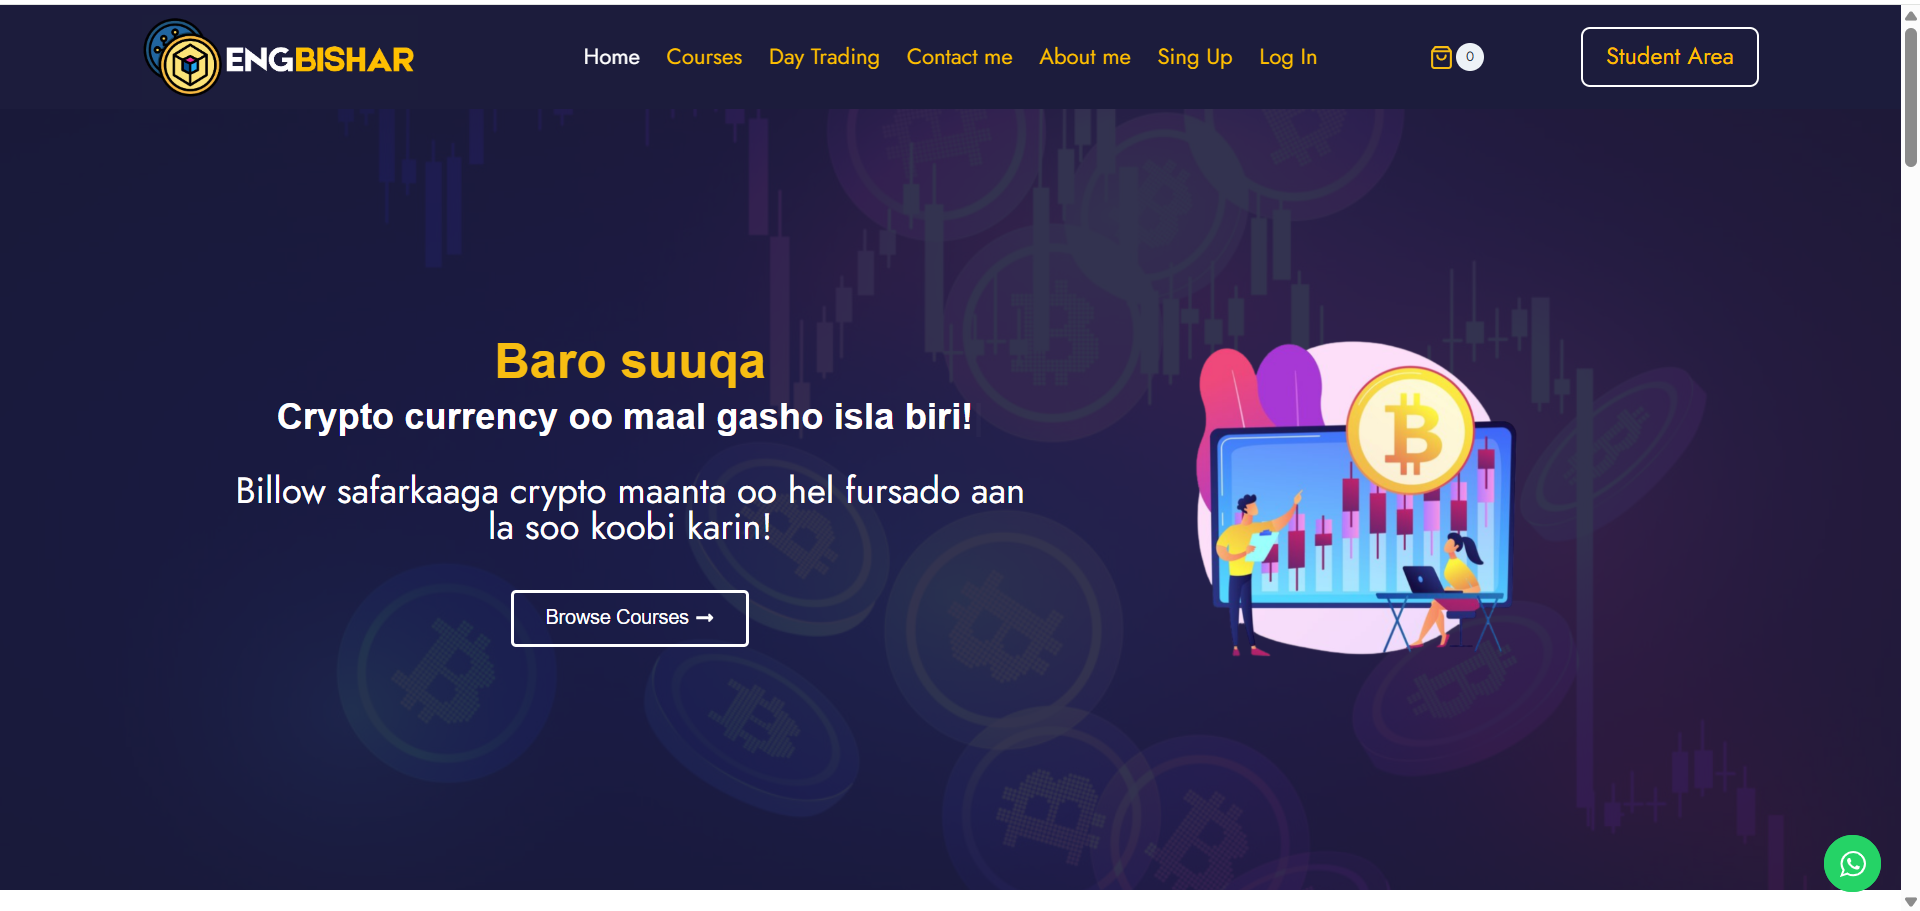1920x911 pixels.
Task: Click the arrow on Browse Courses
Action: pos(705,618)
